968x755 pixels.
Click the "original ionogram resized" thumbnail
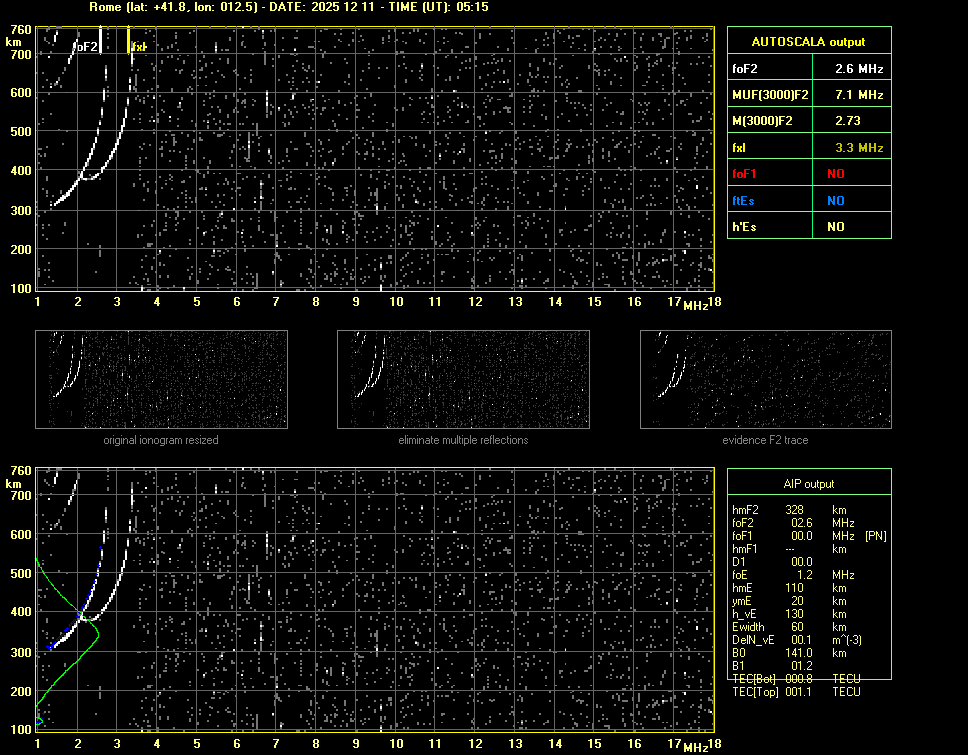[161, 379]
